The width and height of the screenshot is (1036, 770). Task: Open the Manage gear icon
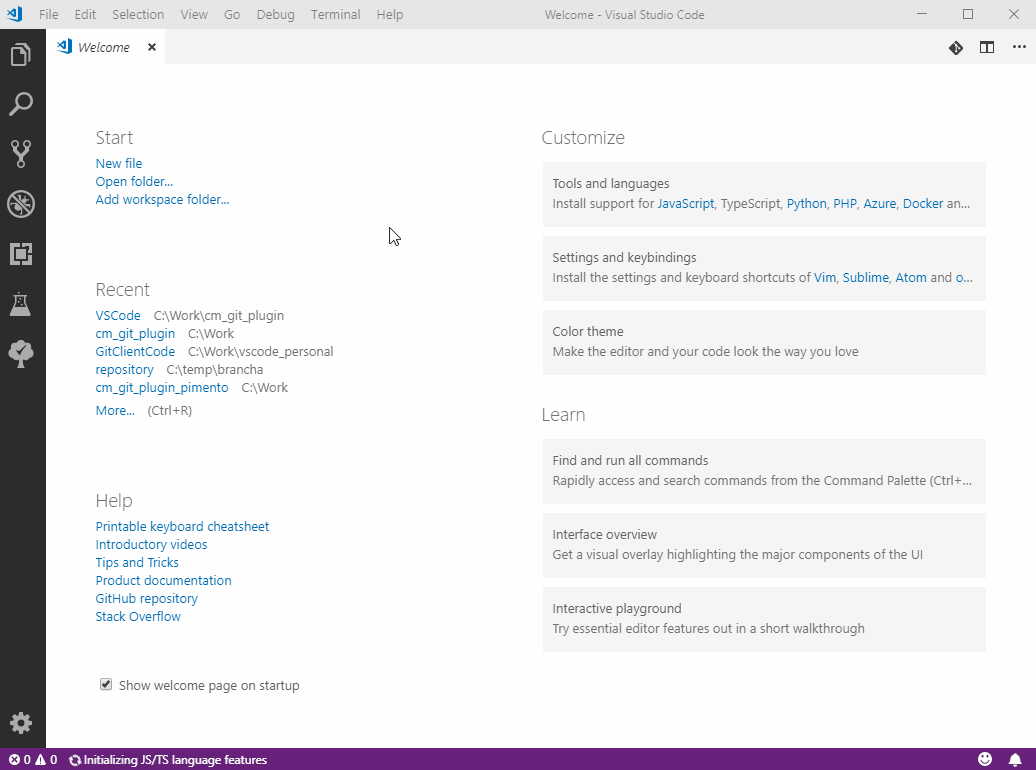pos(21,723)
